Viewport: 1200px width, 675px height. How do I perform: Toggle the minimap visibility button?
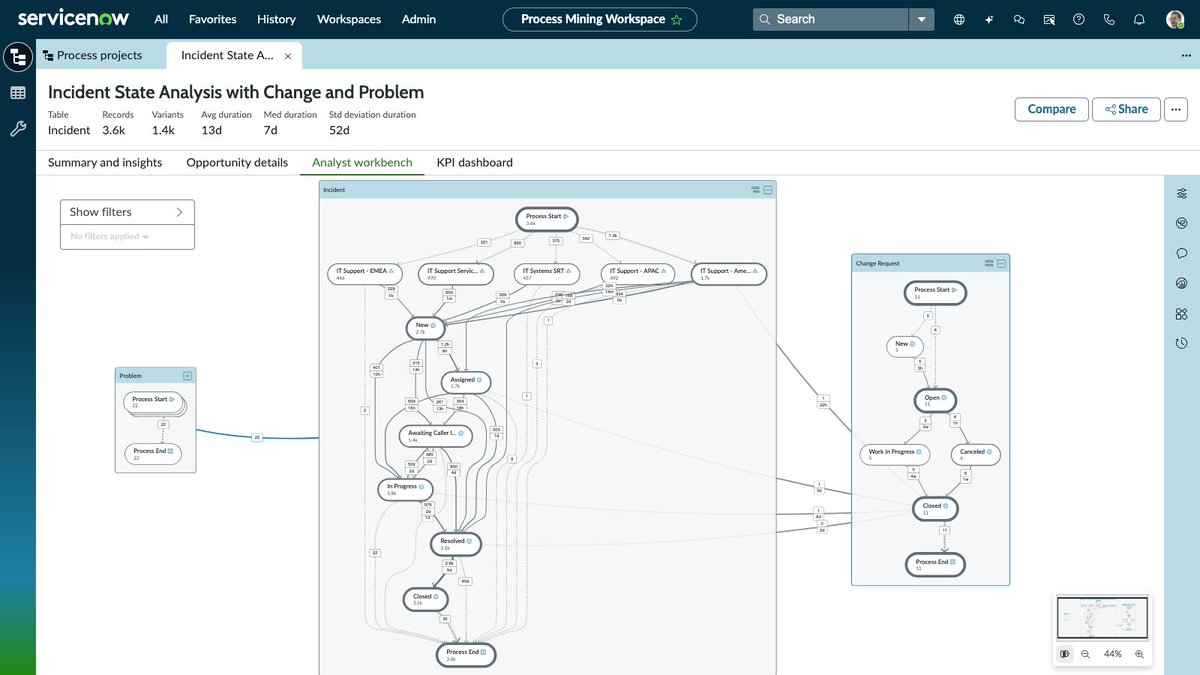[x=1066, y=654]
